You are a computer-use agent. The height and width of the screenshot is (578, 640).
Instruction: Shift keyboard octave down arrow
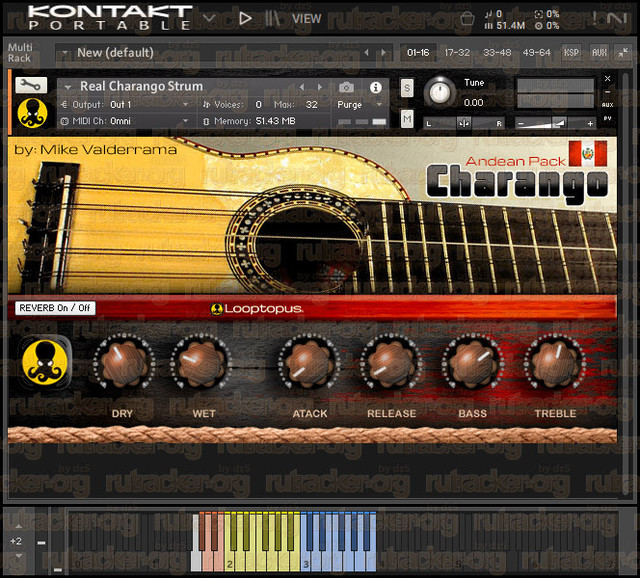(x=18, y=556)
